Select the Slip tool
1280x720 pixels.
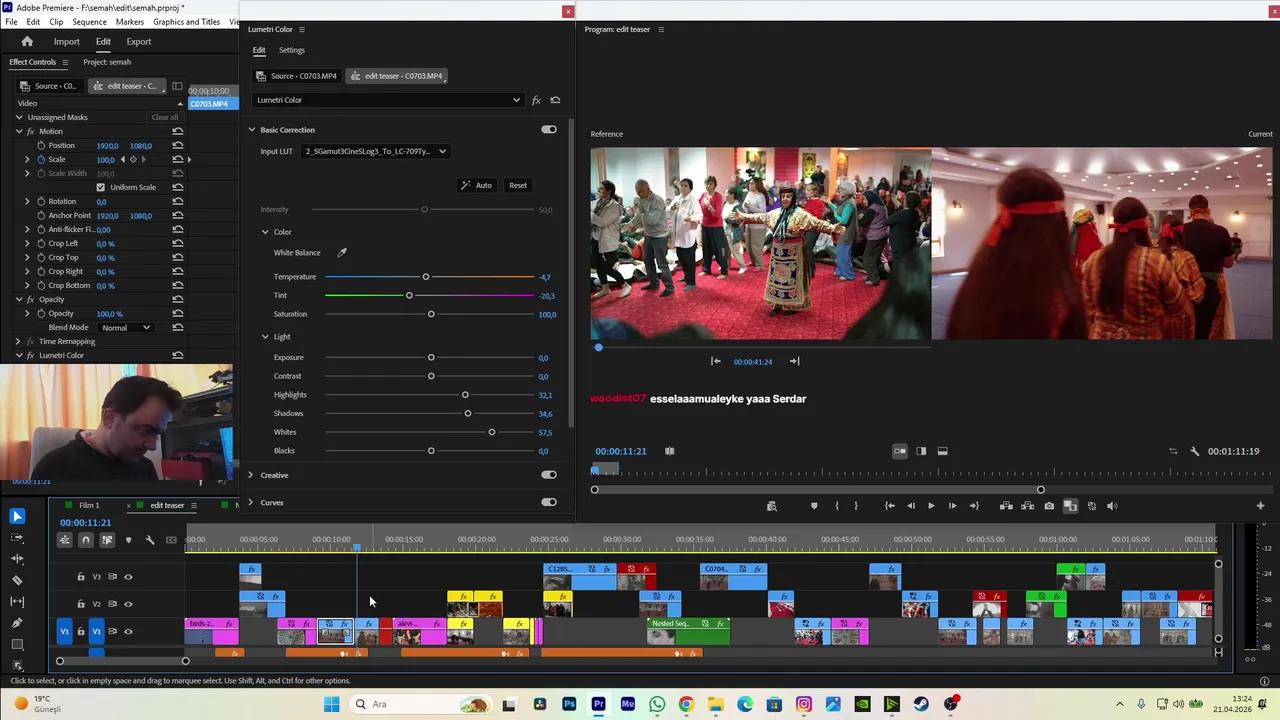(x=17, y=601)
